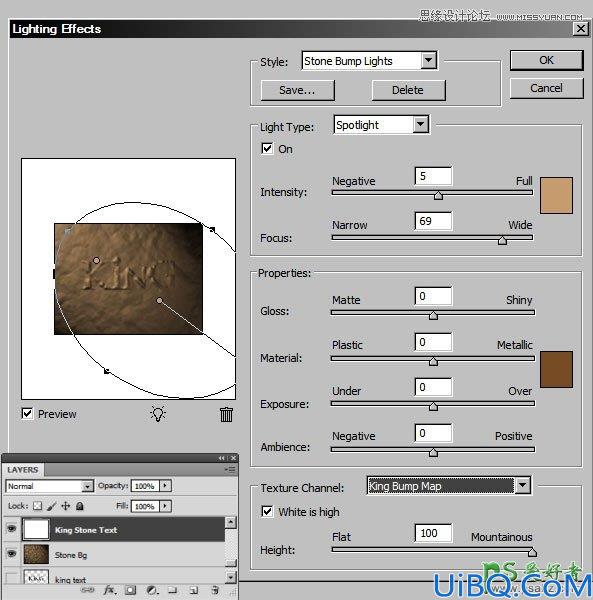The height and width of the screenshot is (600, 593).
Task: Delete layer trash icon in Layers panel
Action: tap(215, 590)
